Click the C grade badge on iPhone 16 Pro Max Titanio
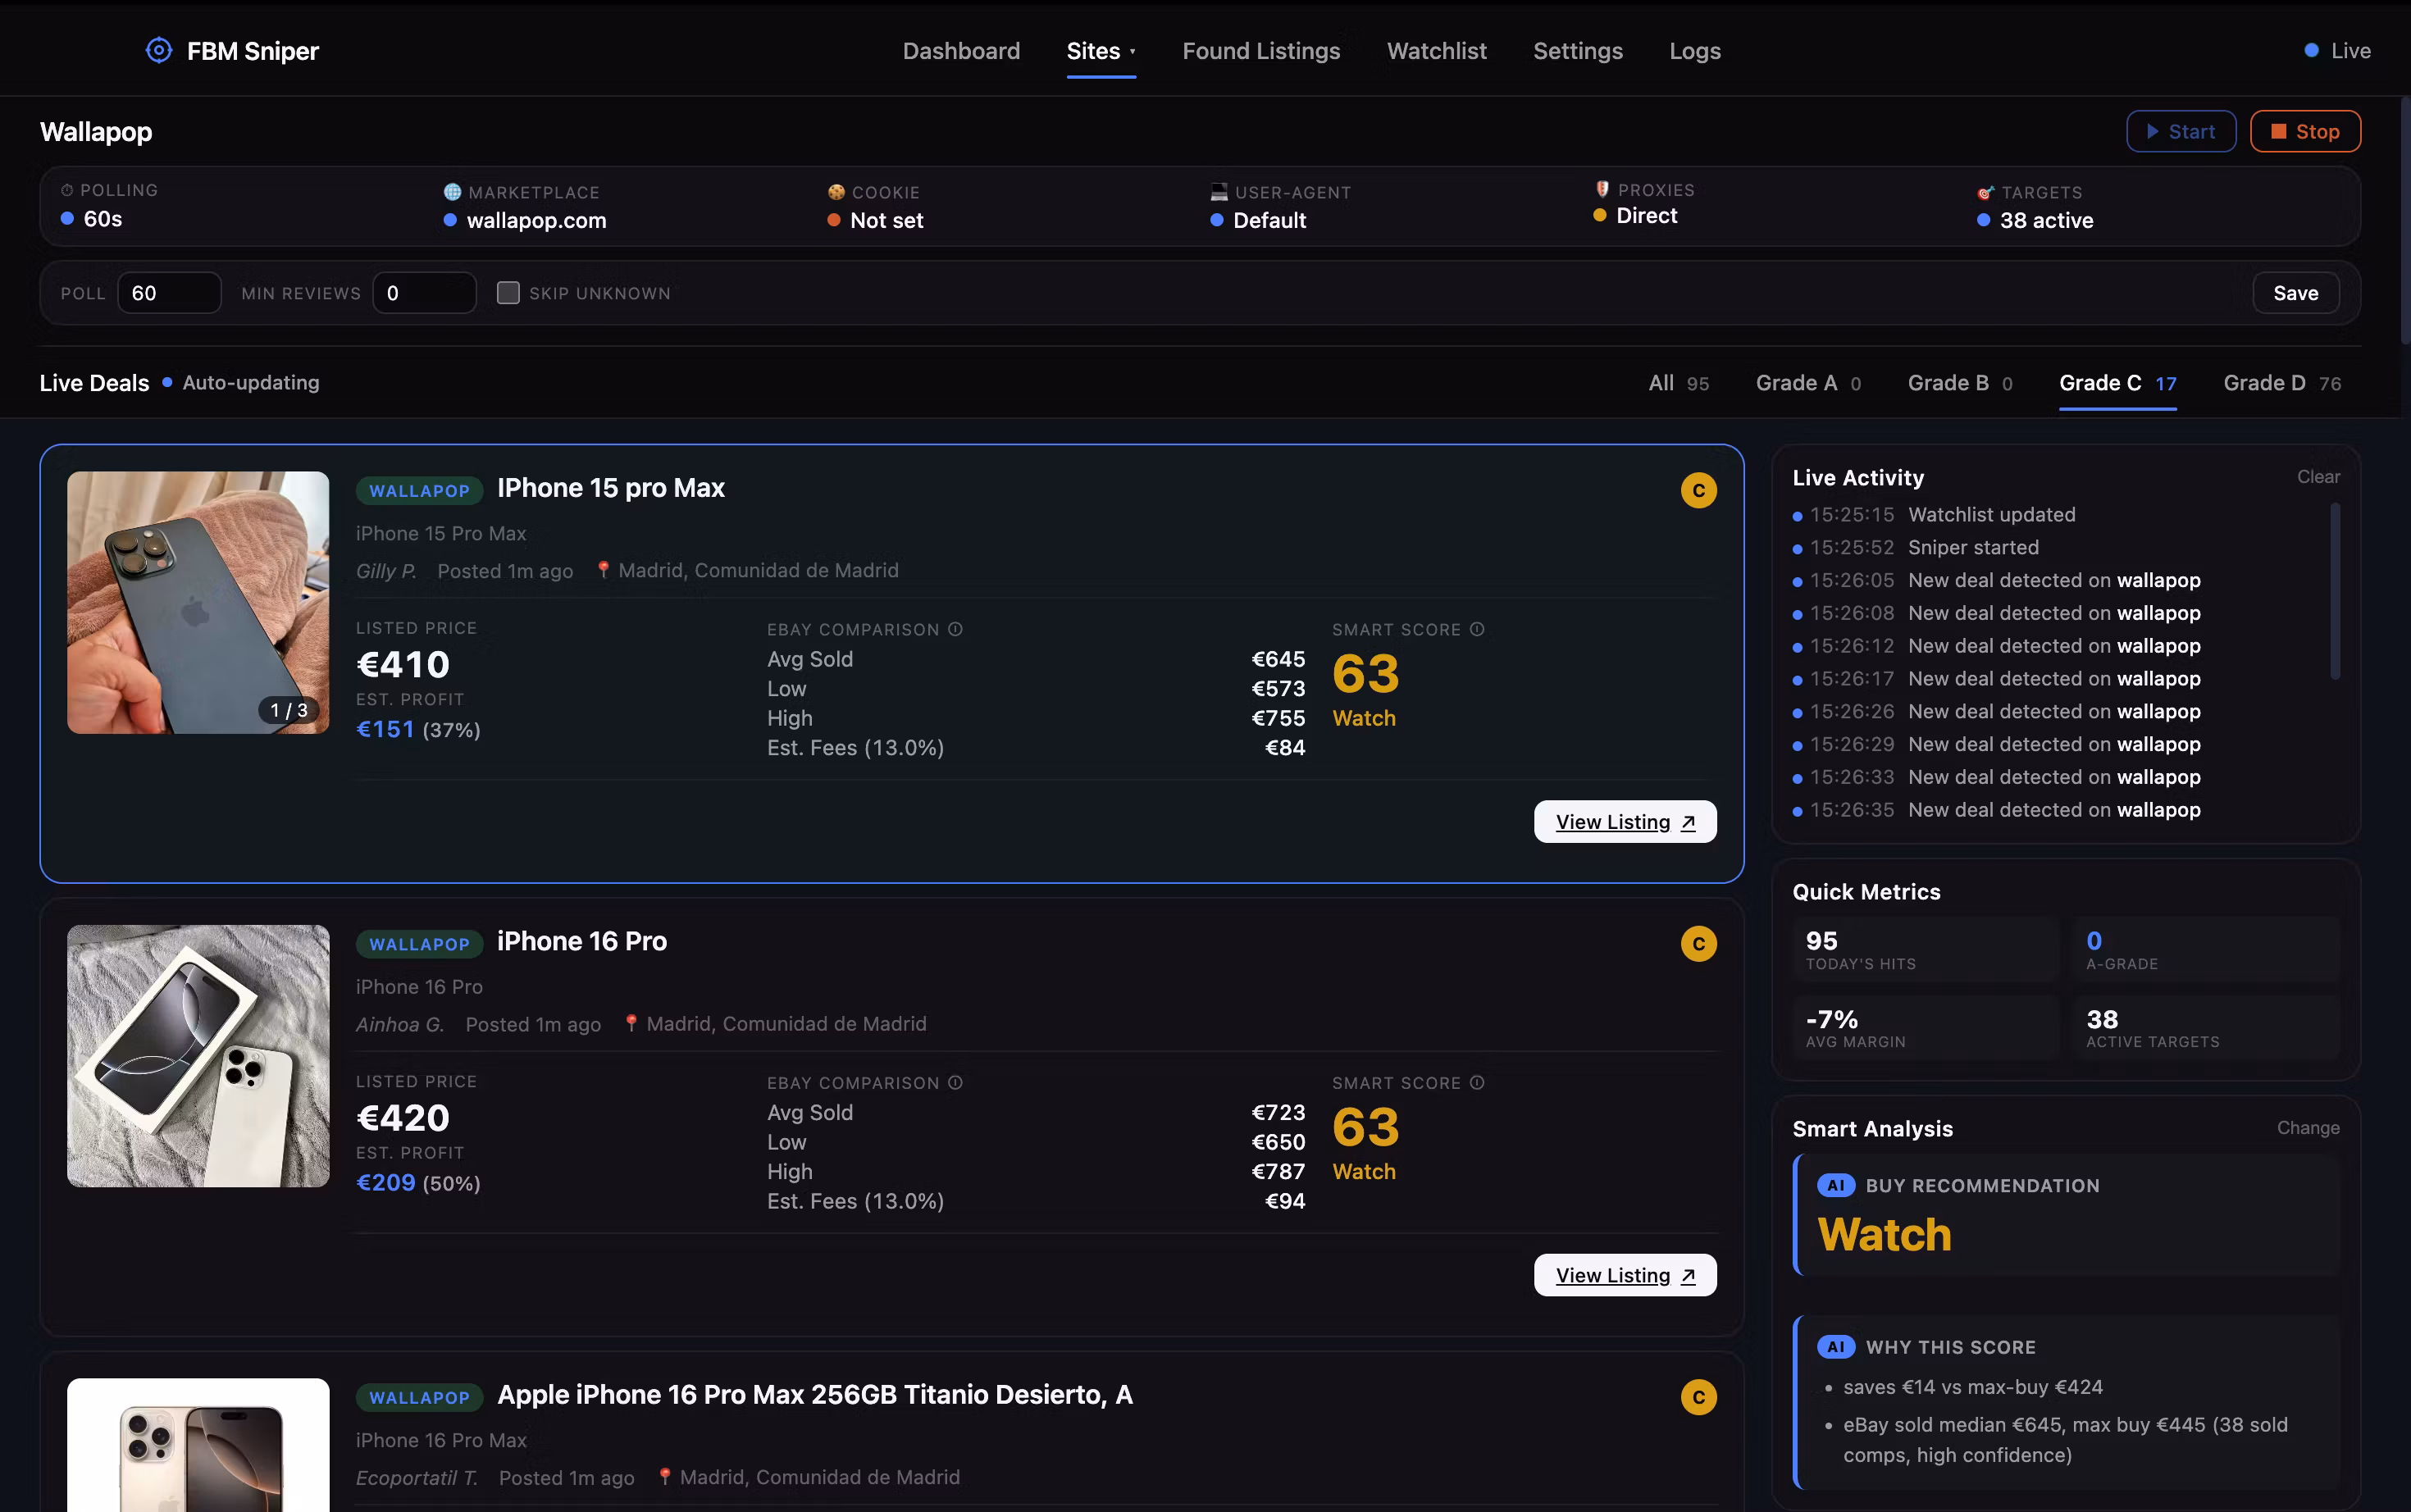Viewport: 2411px width, 1512px height. pos(1698,1397)
